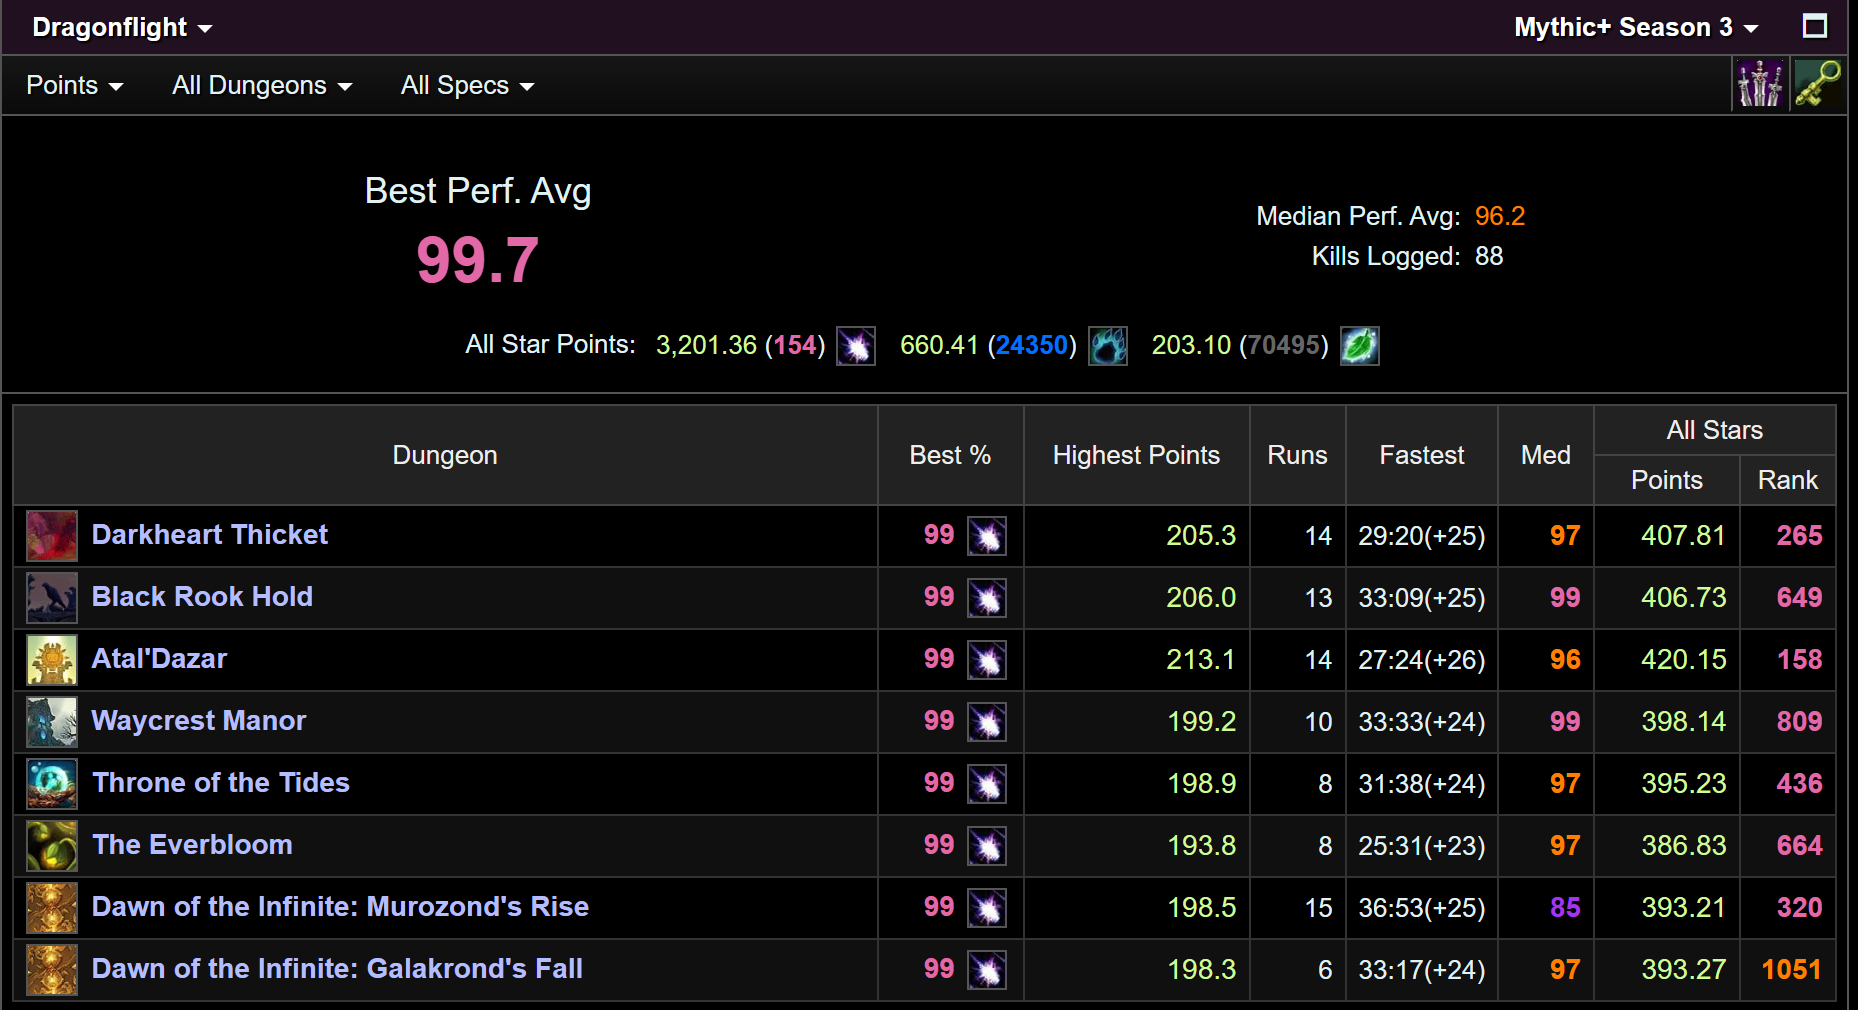
Task: Open the raids icon in top-right corner
Action: click(1759, 84)
